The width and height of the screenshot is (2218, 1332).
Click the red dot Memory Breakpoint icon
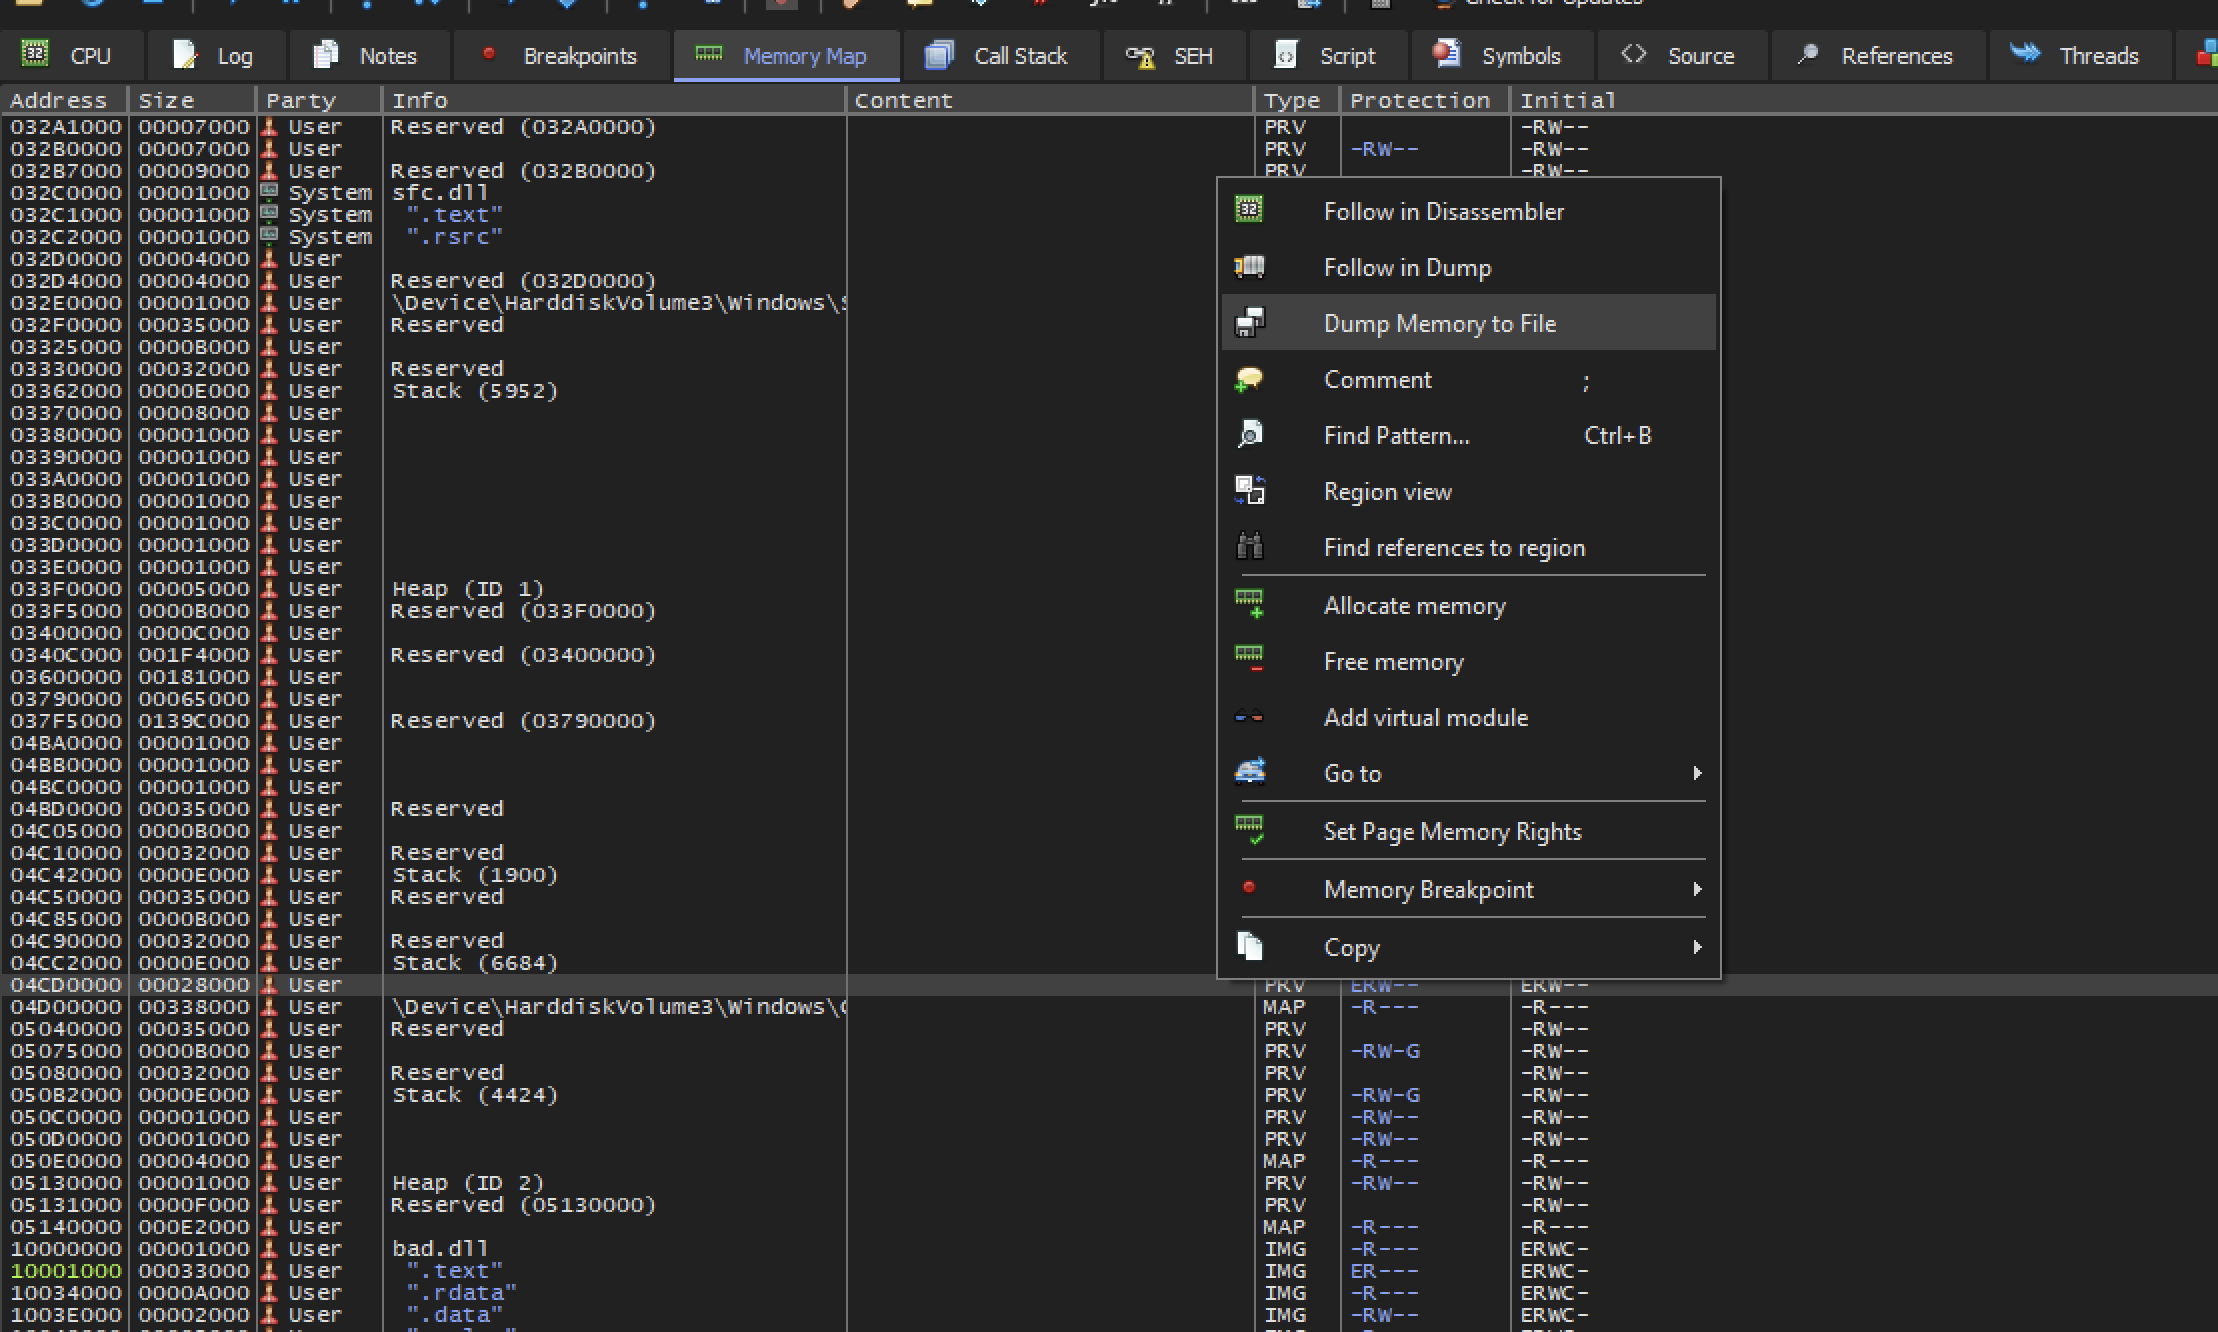[1248, 887]
